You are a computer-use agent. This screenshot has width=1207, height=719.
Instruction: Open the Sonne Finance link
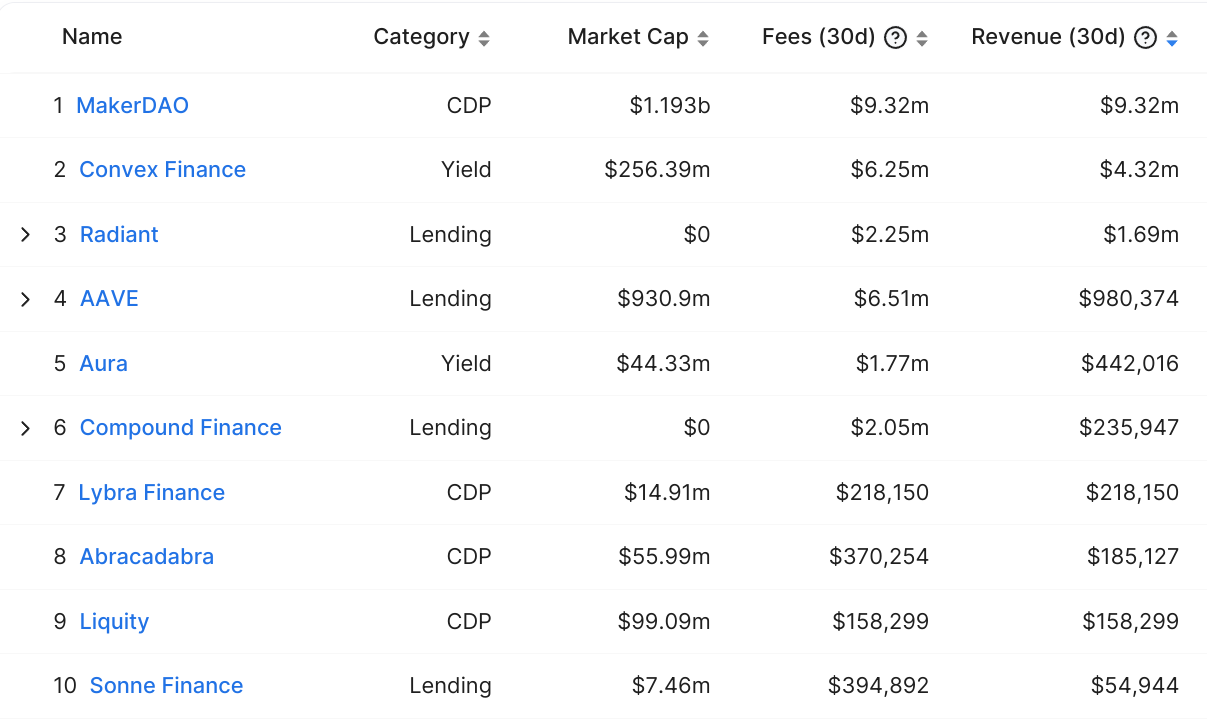(x=167, y=685)
